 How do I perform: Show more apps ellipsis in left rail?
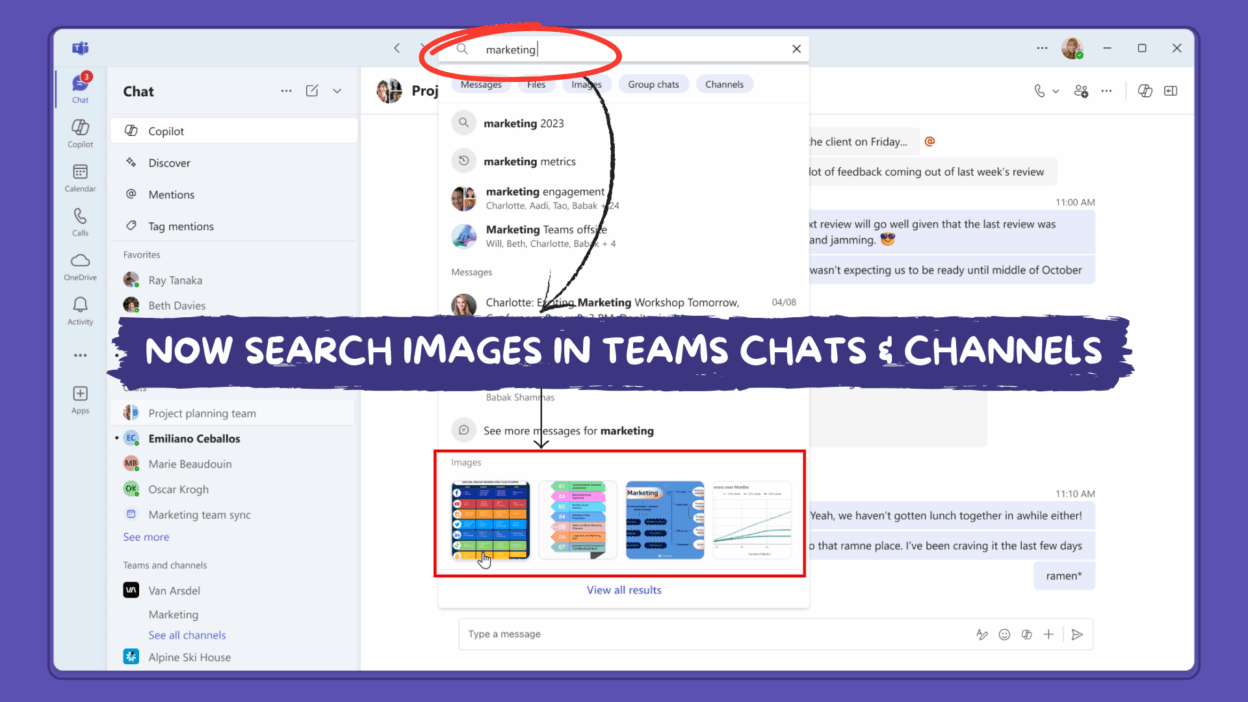click(80, 355)
